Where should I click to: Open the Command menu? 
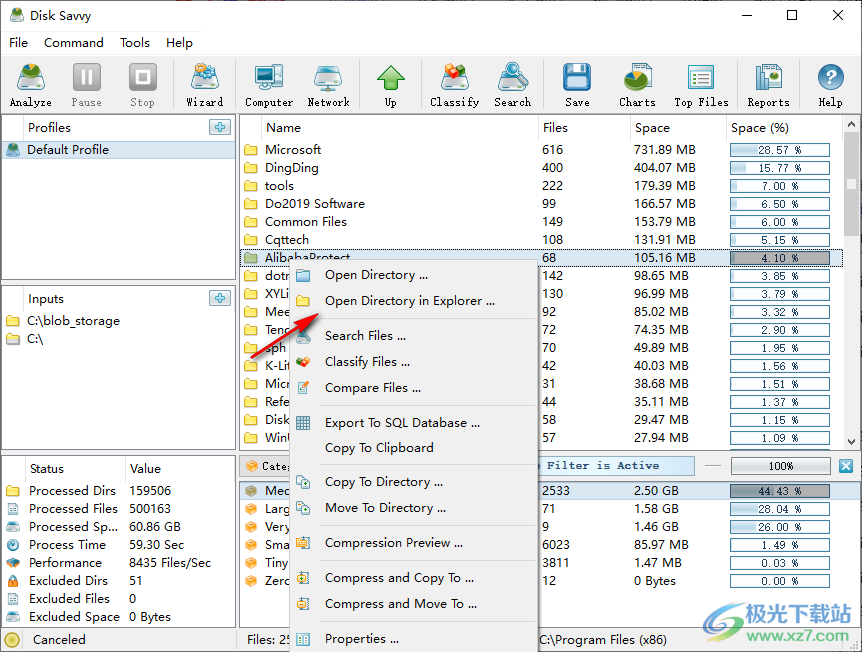74,43
